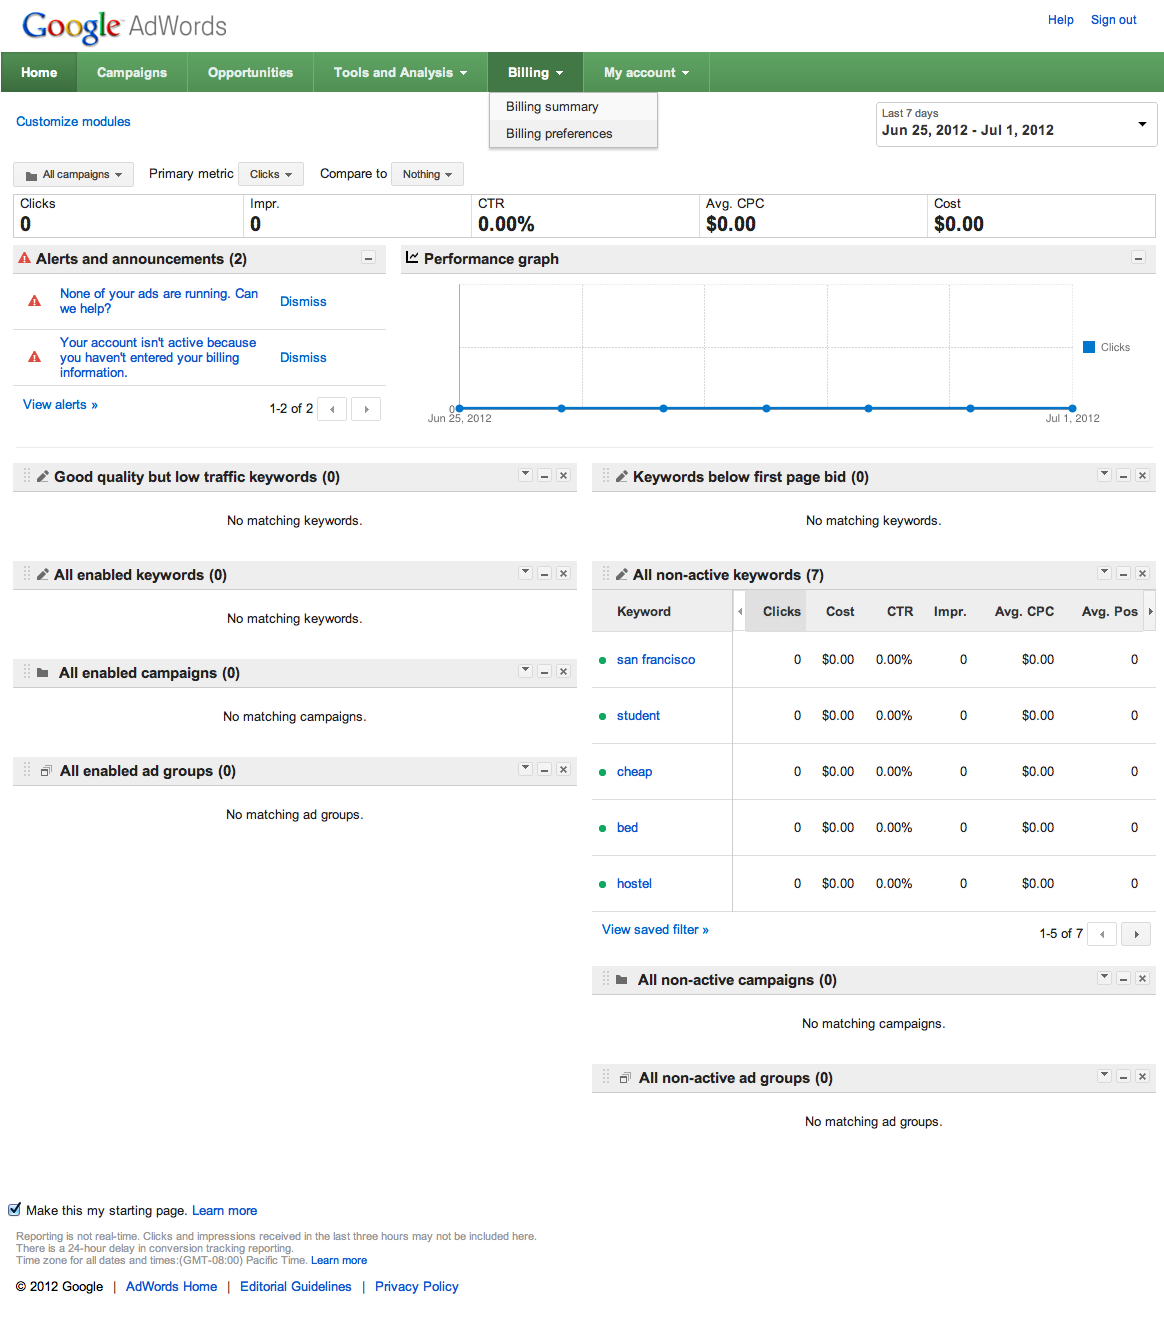Dismiss the 'None of your ads' alert
Screen dimensions: 1164x1340
[x=303, y=302]
